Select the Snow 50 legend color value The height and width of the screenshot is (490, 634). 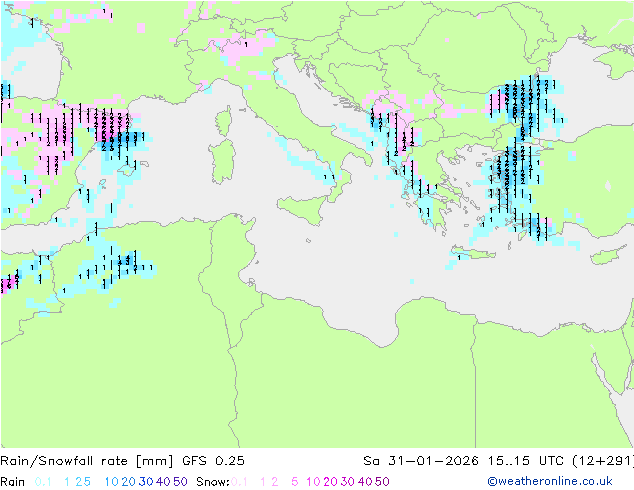[x=382, y=482]
